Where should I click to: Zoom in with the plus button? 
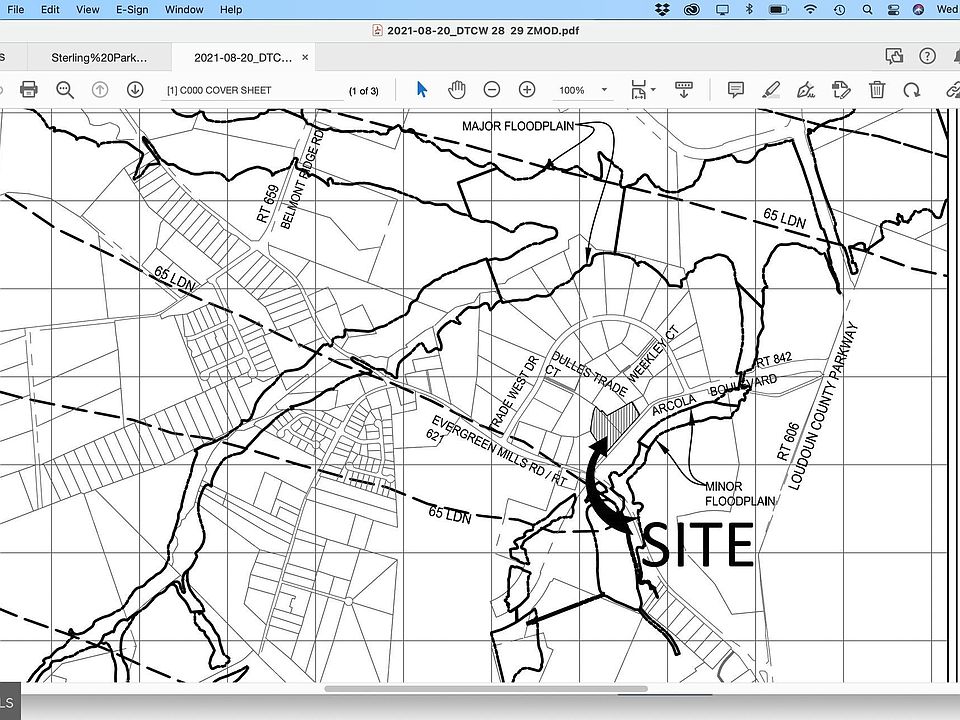527,89
